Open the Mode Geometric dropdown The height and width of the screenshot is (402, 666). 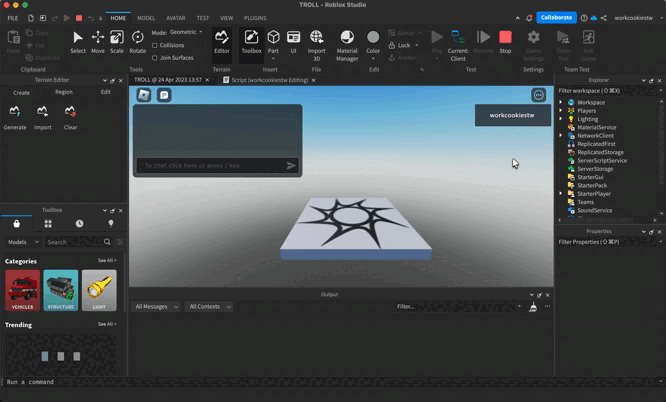pyautogui.click(x=186, y=32)
